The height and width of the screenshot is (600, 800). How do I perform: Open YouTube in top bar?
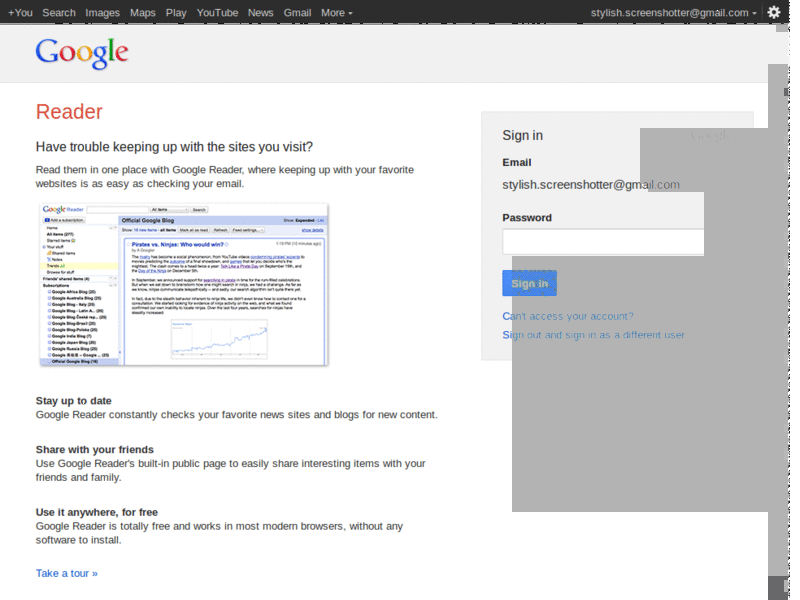pos(217,13)
